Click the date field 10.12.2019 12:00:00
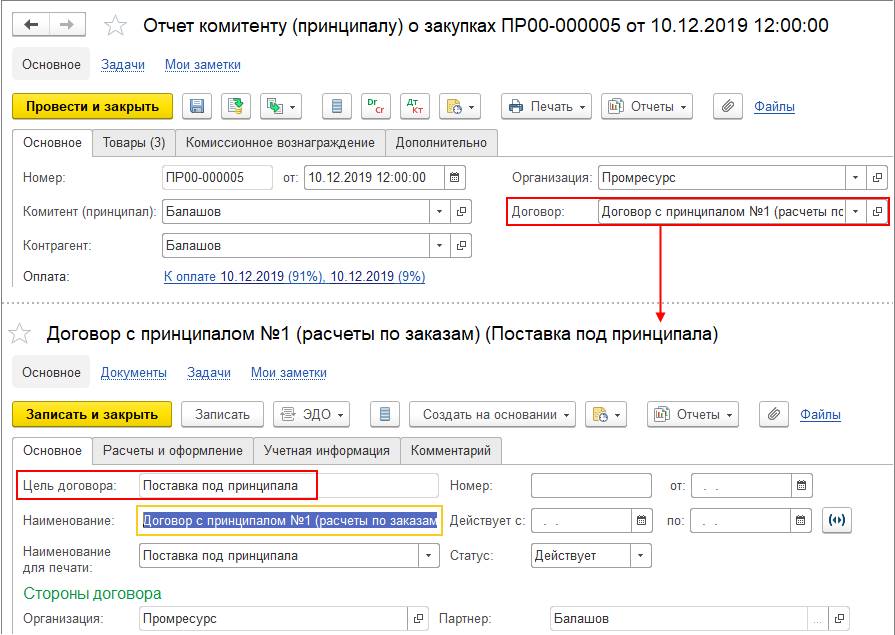This screenshot has height=635, width=895. pyautogui.click(x=374, y=178)
